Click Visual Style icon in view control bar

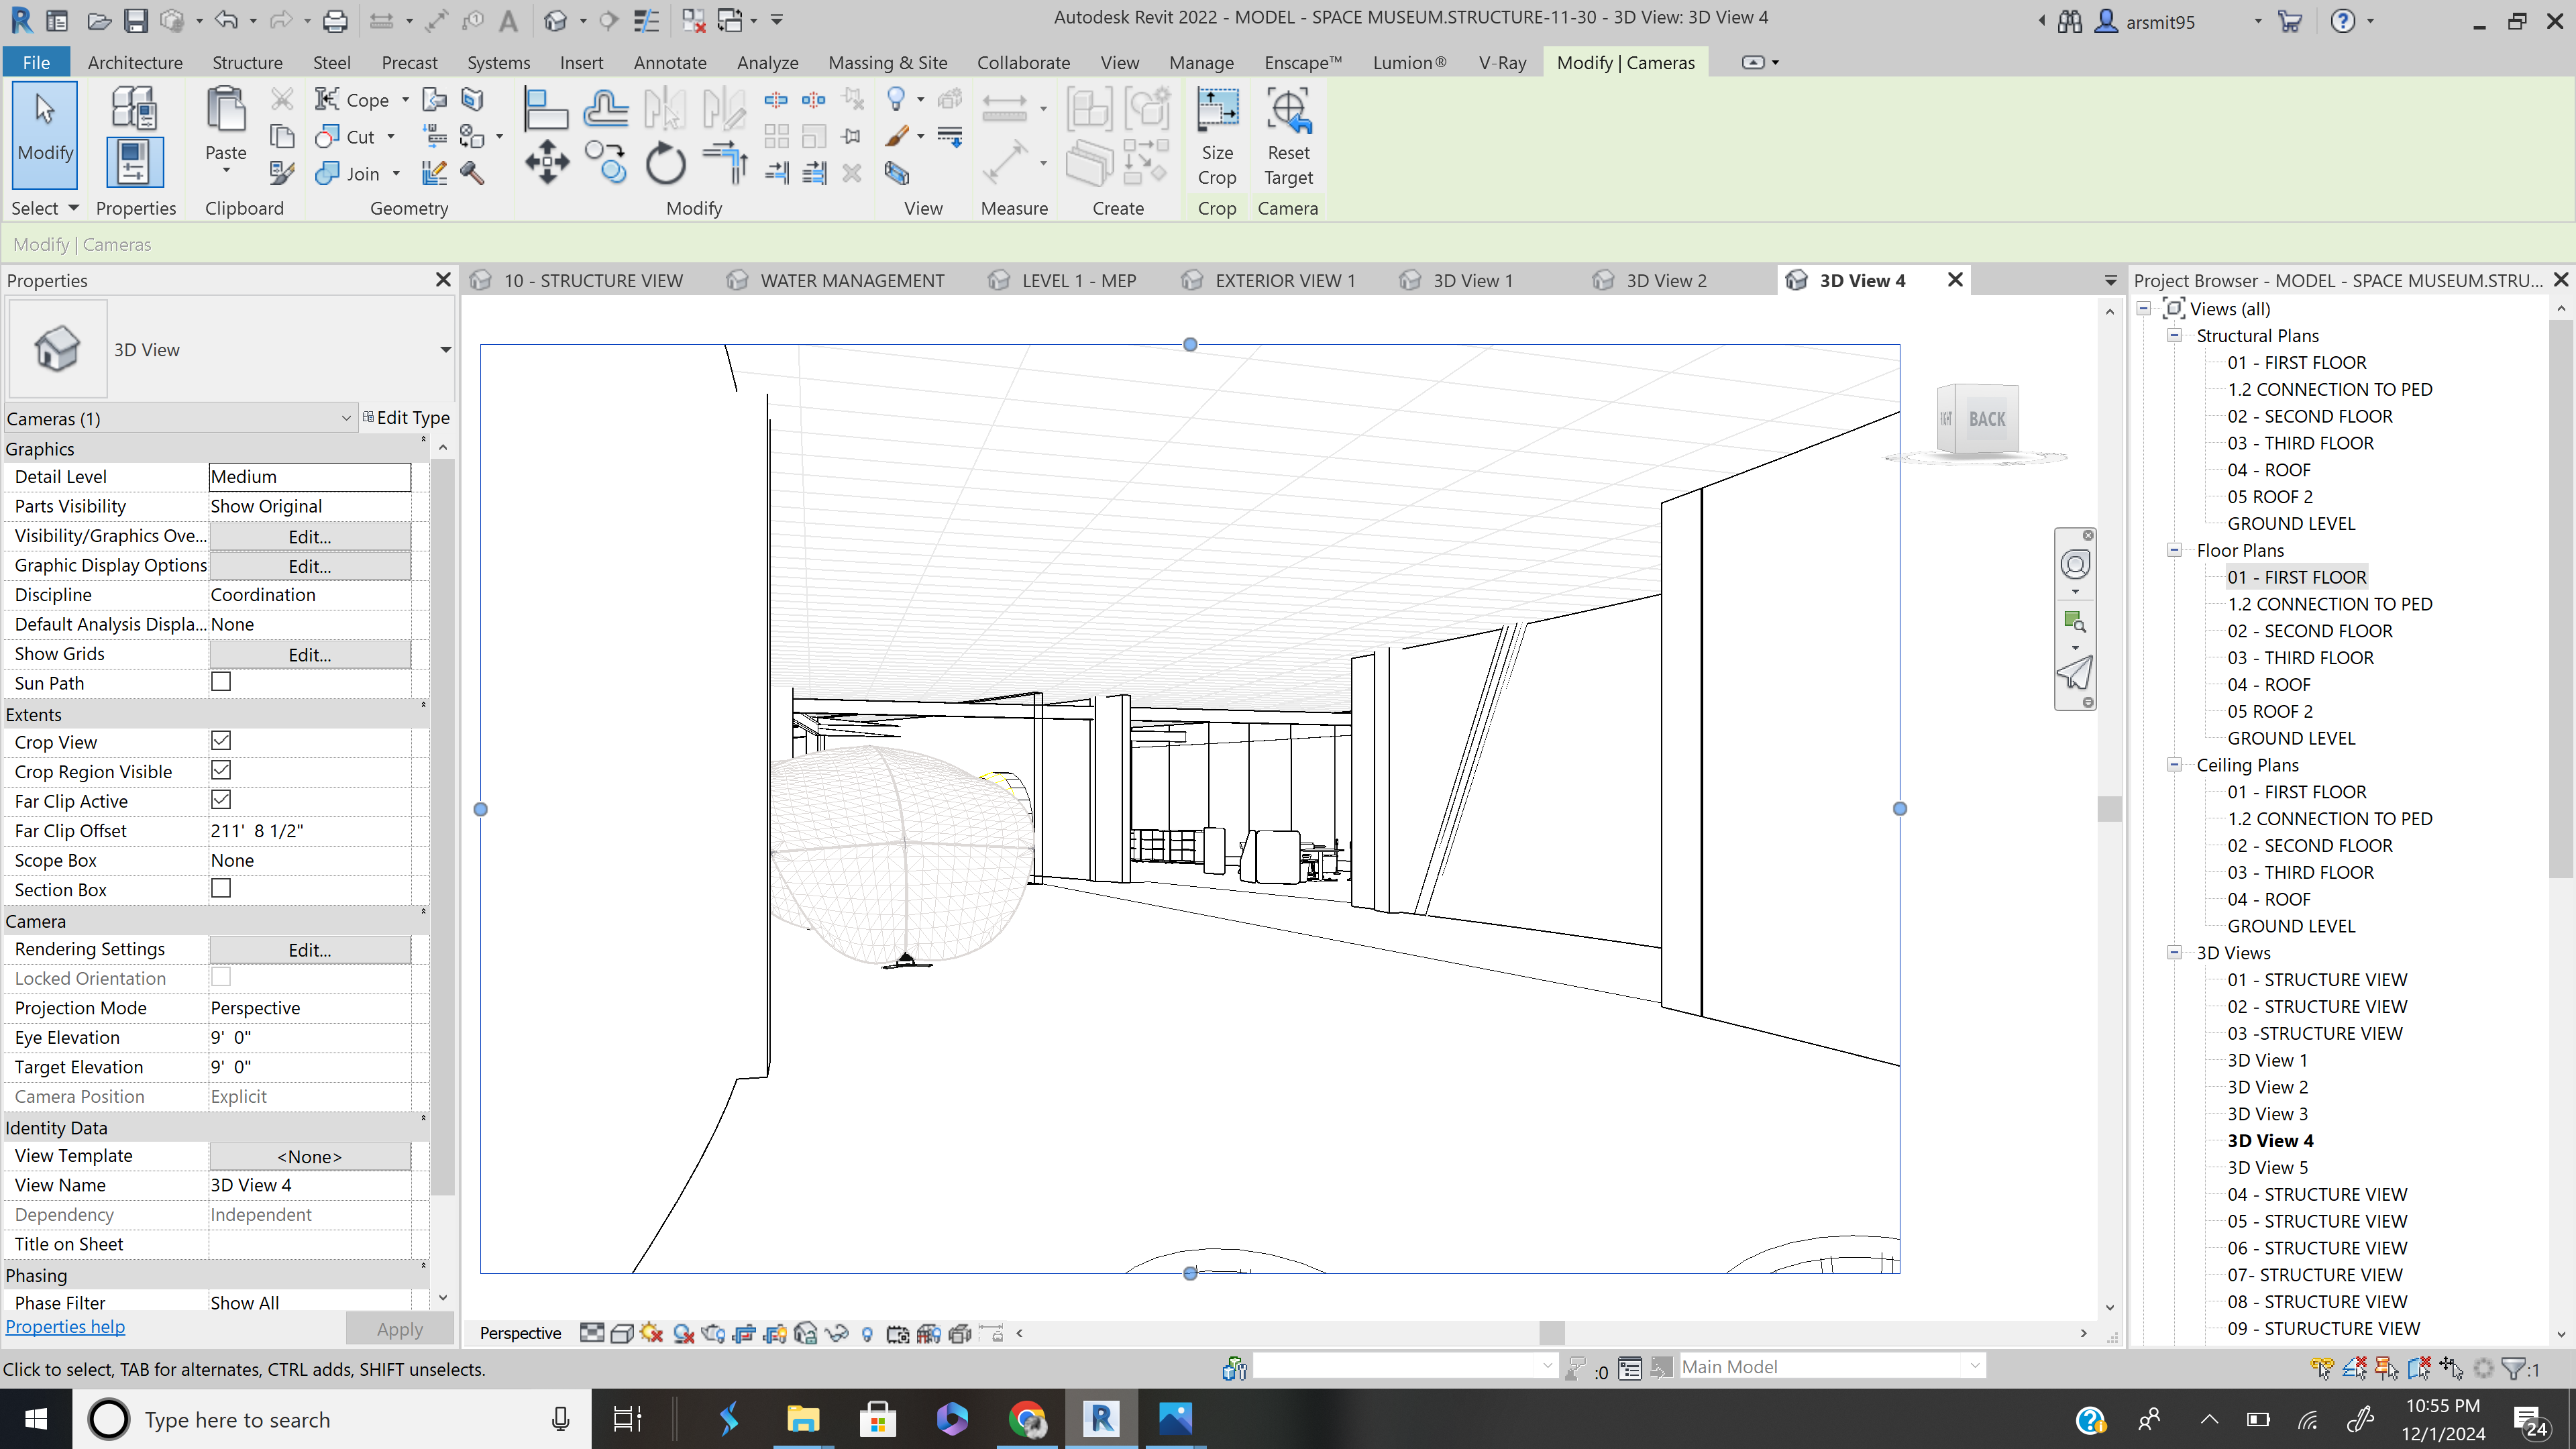(621, 1333)
